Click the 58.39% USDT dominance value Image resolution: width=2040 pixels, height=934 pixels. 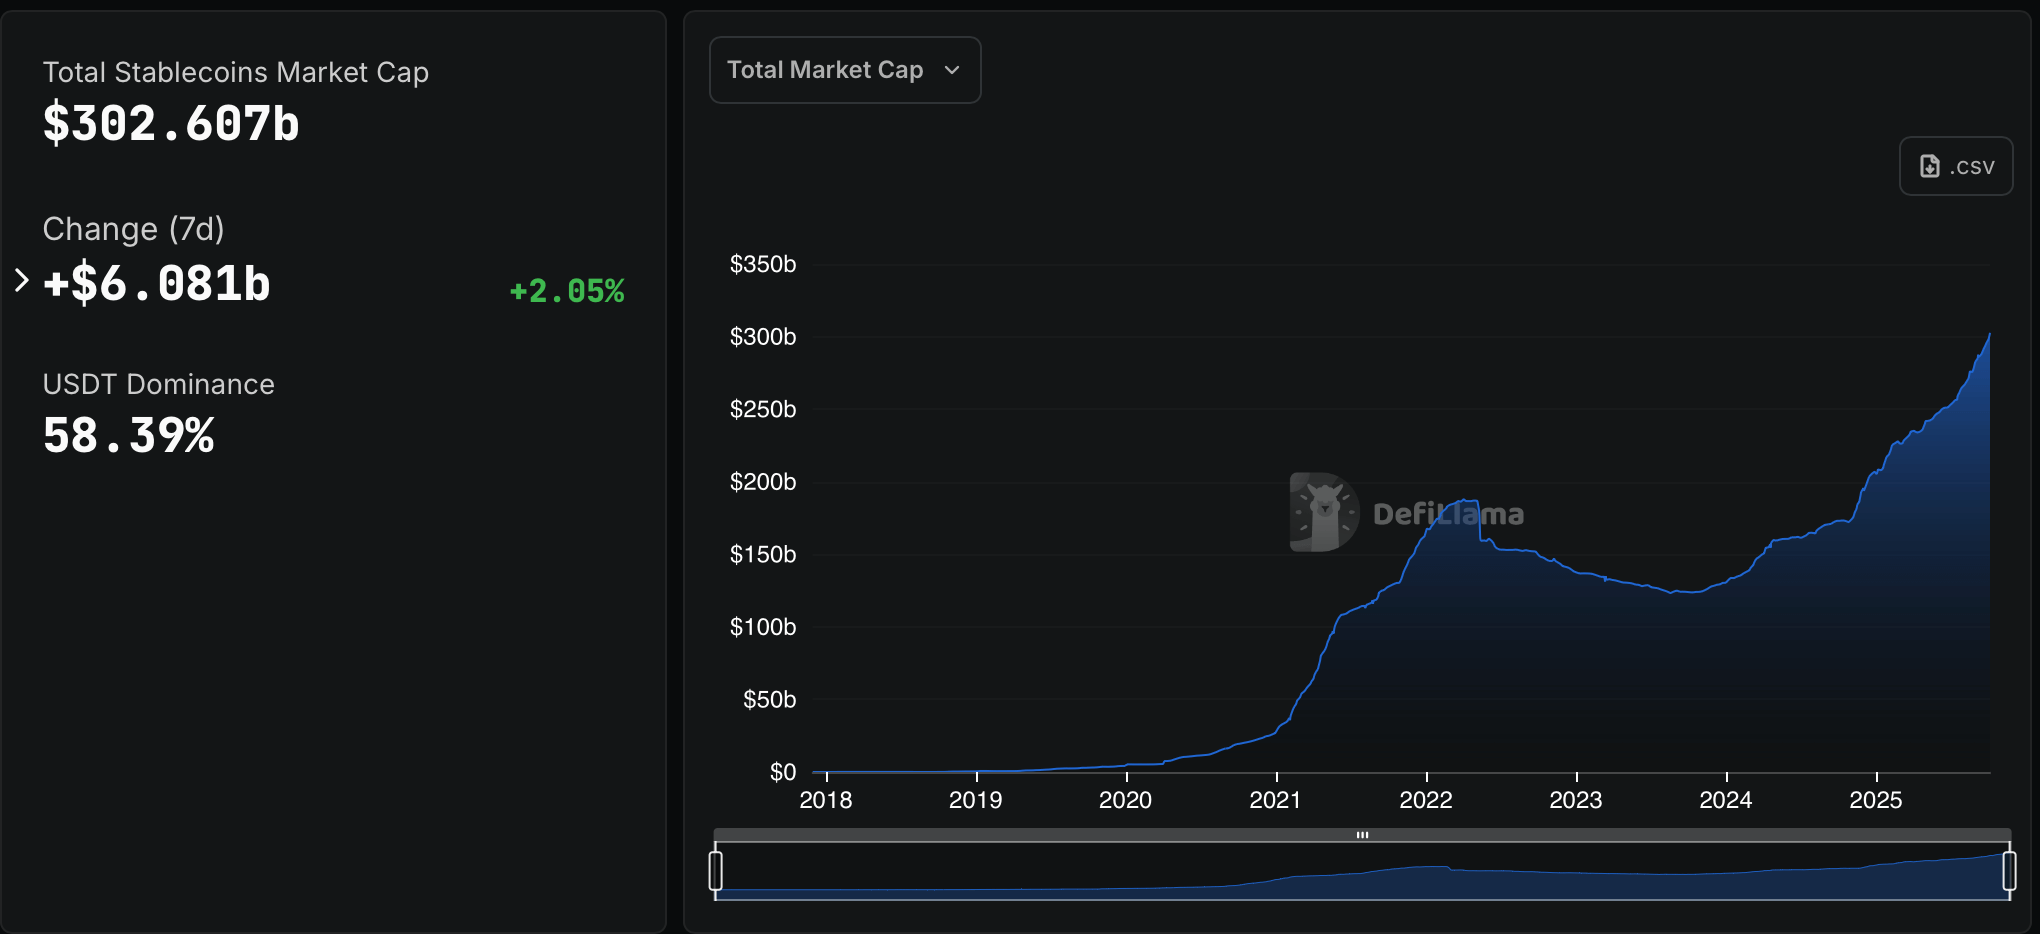click(x=129, y=436)
